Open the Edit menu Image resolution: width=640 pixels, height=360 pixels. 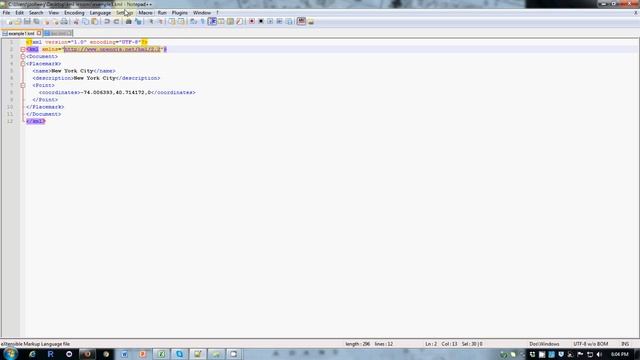pyautogui.click(x=19, y=13)
